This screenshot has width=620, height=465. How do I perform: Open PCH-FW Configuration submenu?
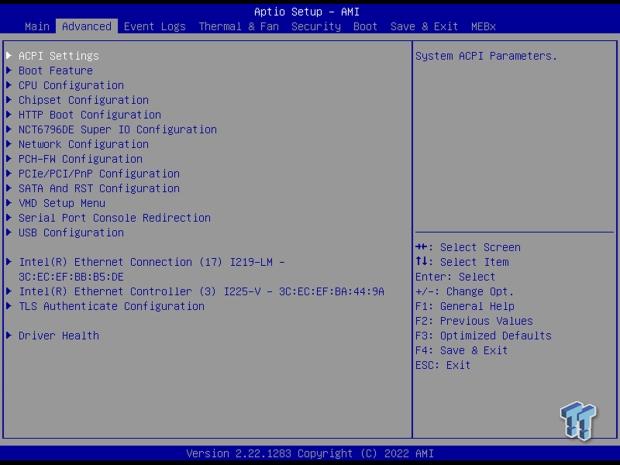pyautogui.click(x=80, y=159)
